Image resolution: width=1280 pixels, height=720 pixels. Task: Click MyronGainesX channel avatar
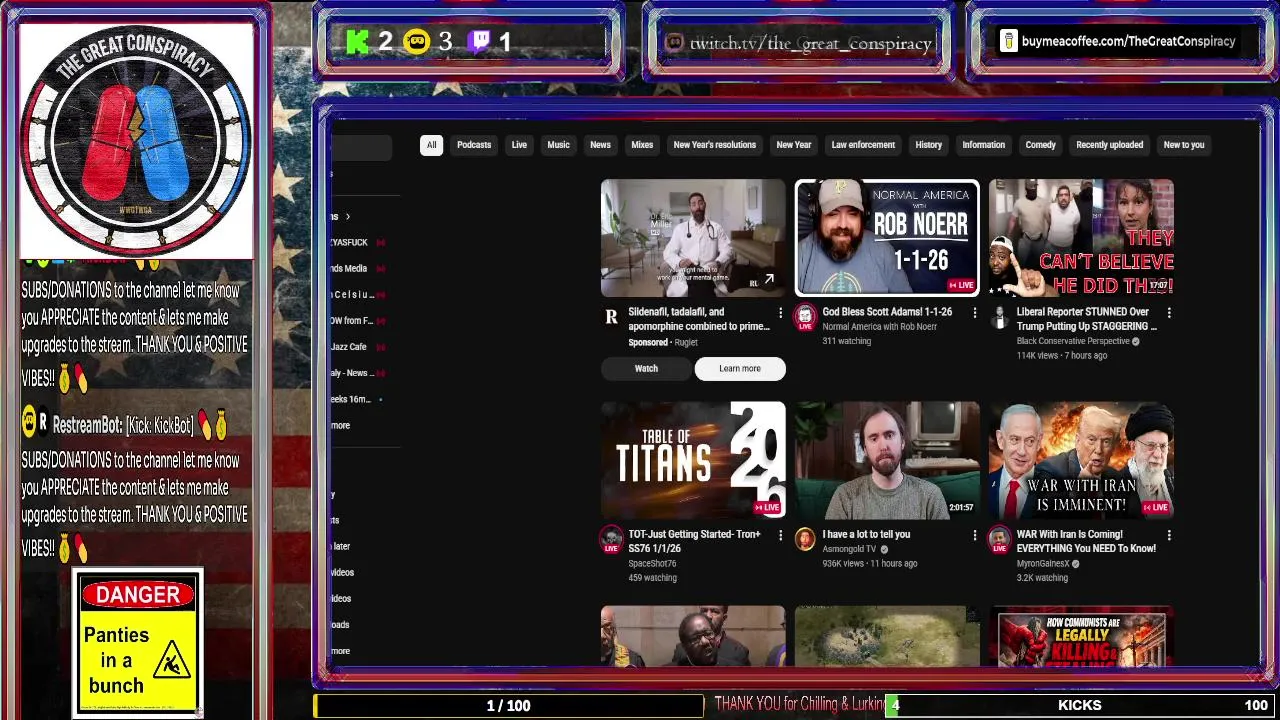999,541
